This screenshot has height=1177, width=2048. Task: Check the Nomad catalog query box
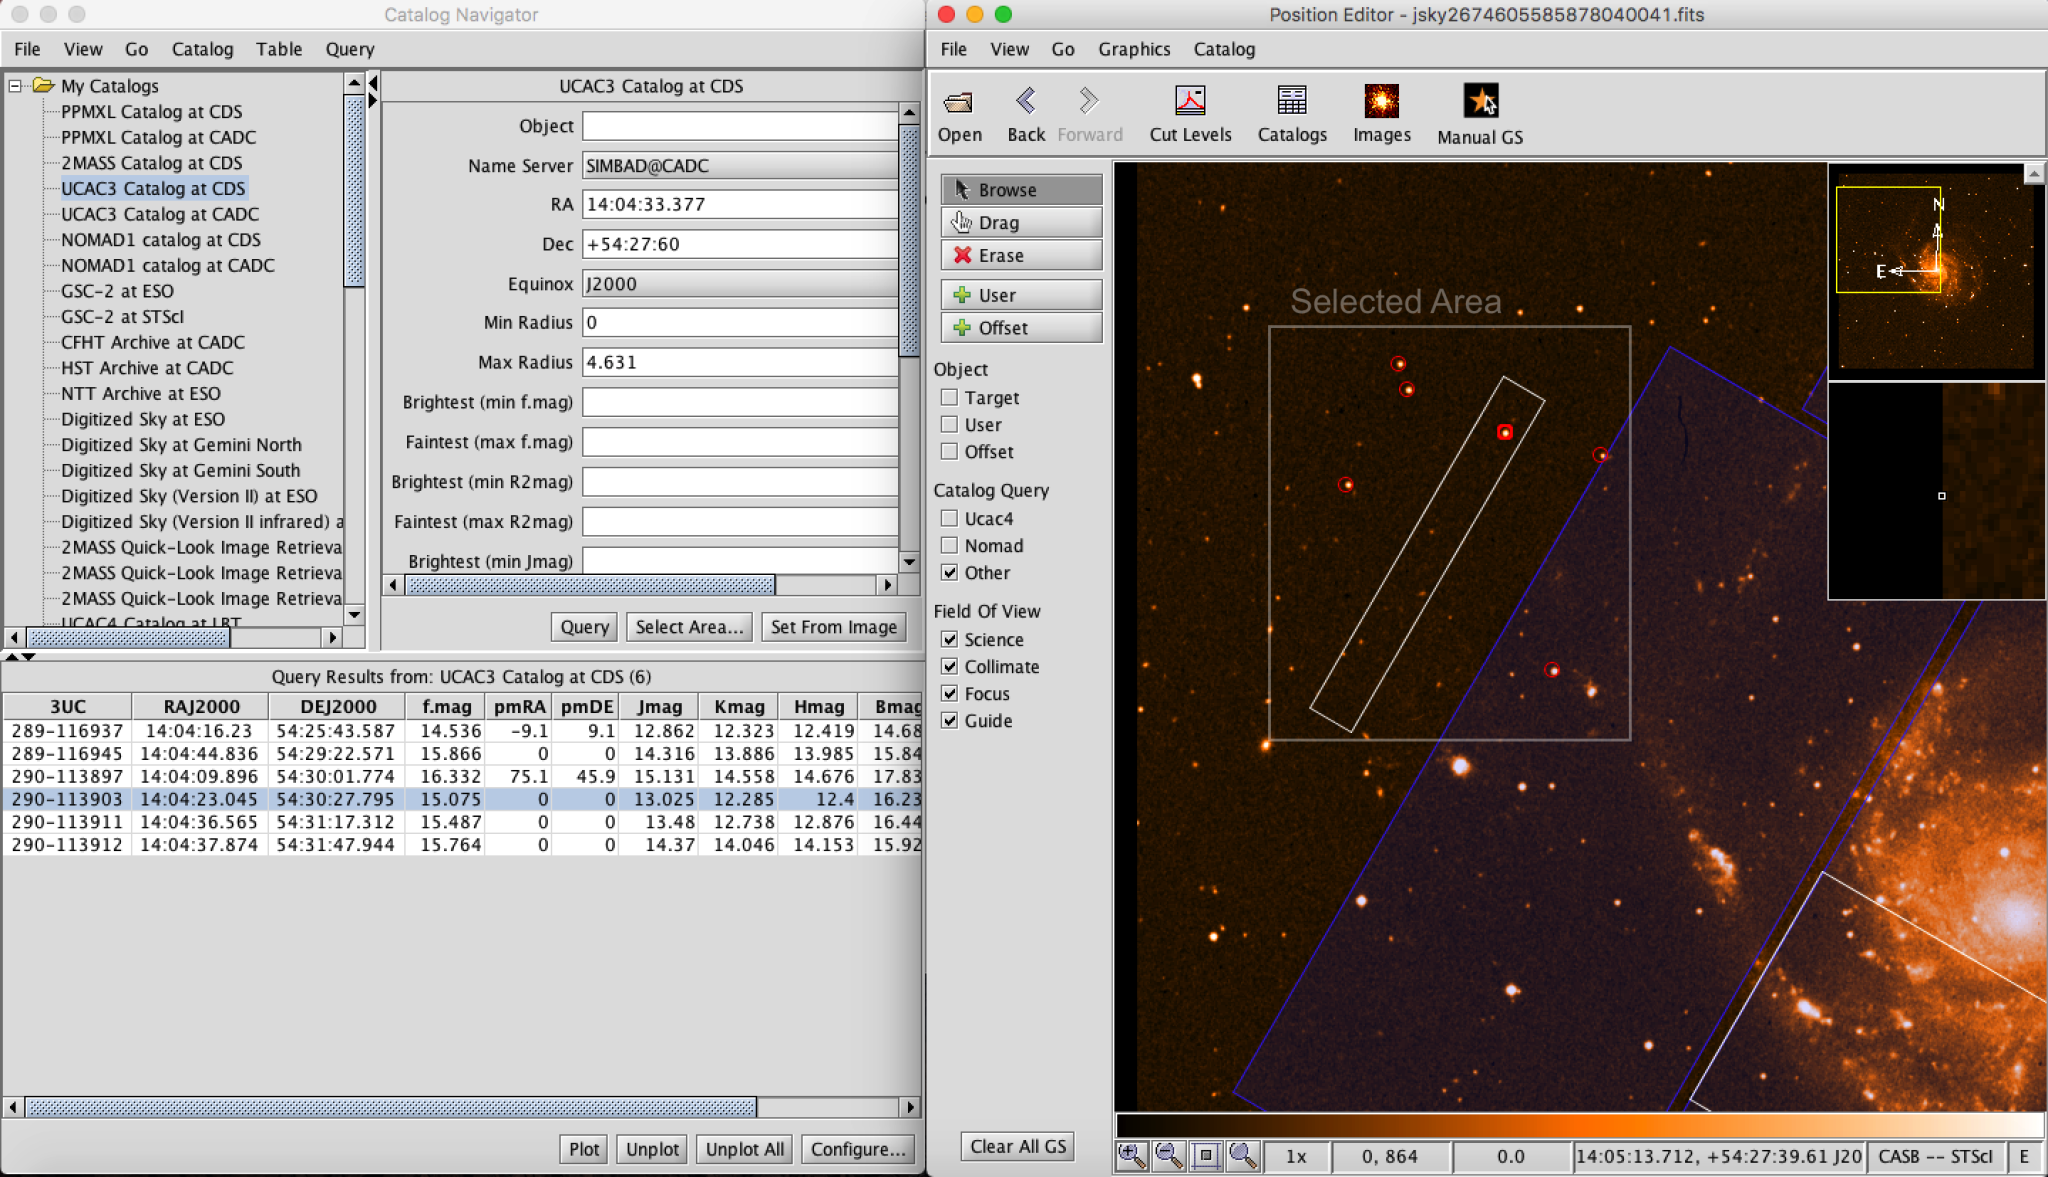point(949,545)
